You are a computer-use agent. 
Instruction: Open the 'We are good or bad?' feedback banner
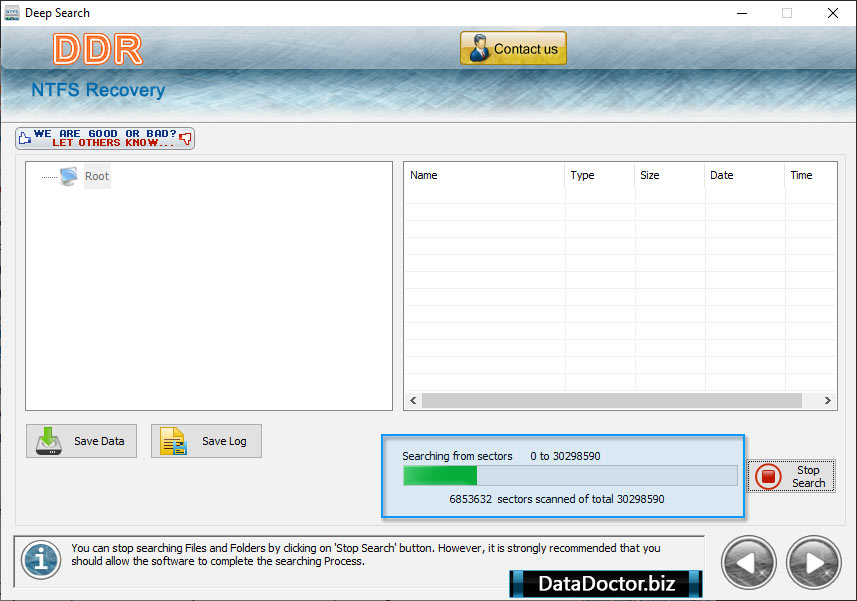[105, 138]
